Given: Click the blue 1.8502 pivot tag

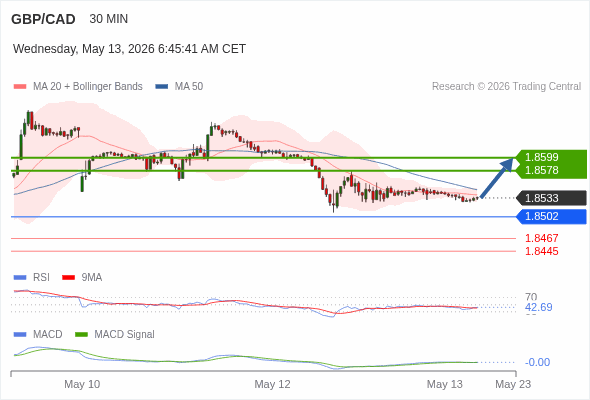Looking at the screenshot, I should (x=552, y=216).
